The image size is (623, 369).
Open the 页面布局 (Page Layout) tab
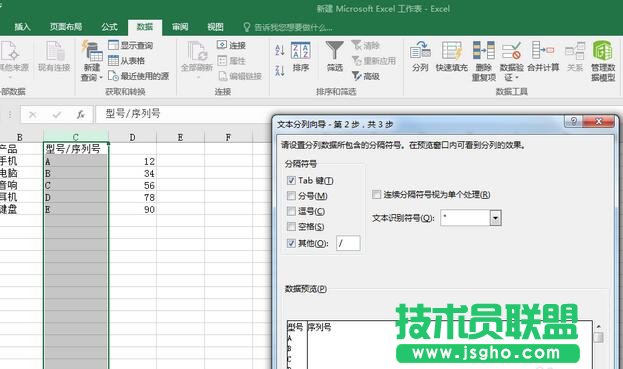(x=66, y=27)
